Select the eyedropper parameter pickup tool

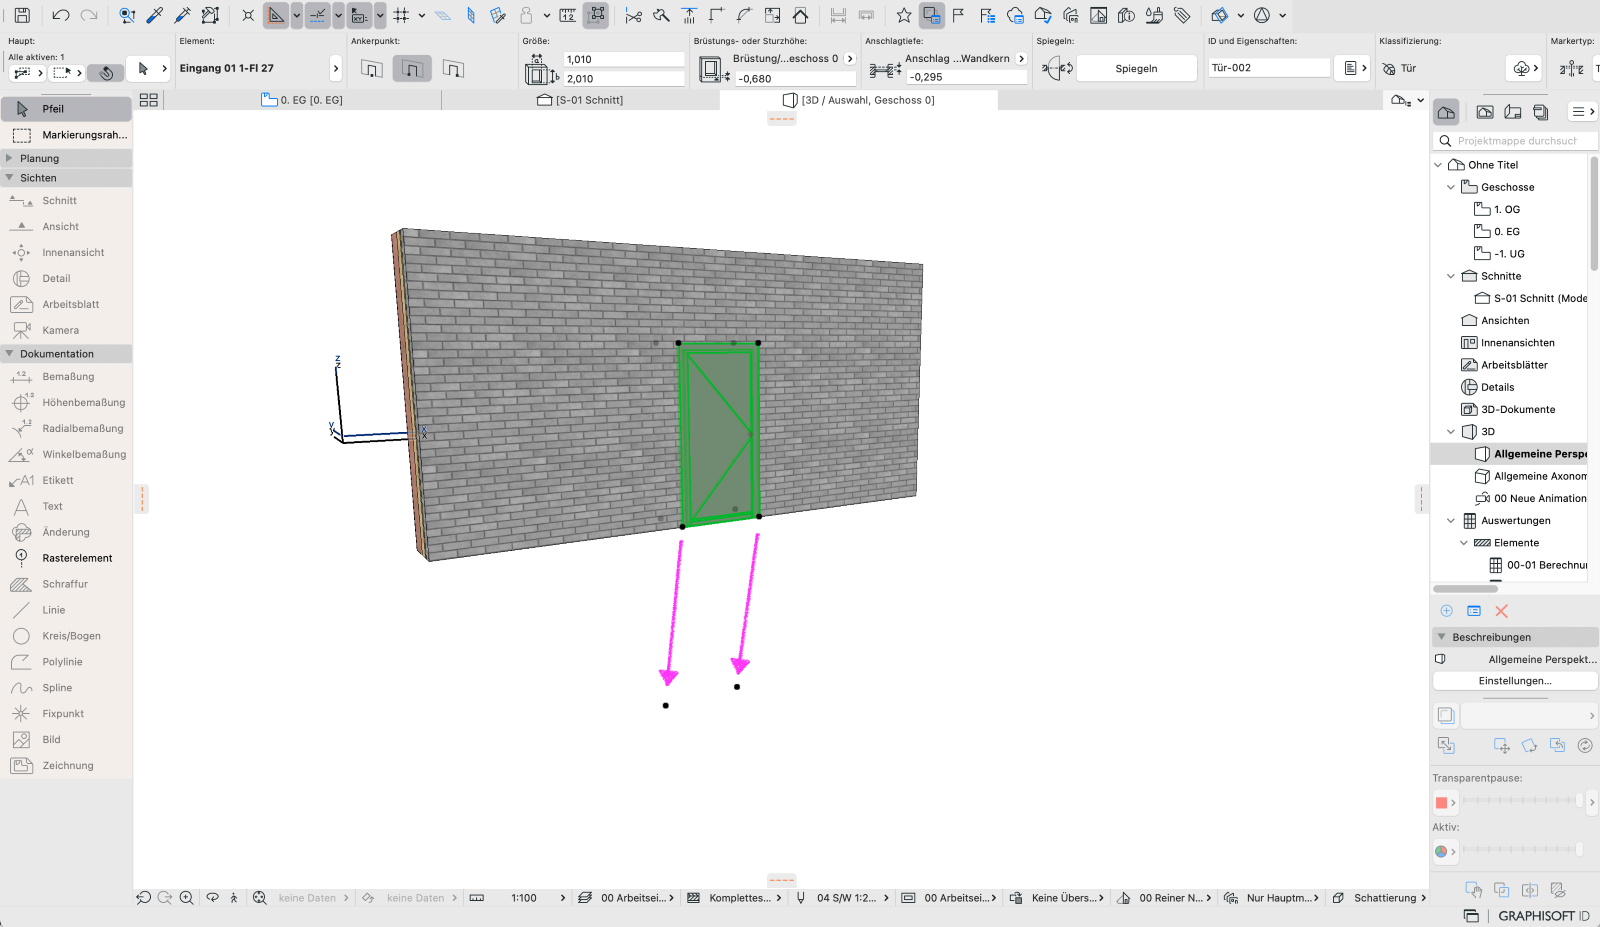(x=155, y=15)
